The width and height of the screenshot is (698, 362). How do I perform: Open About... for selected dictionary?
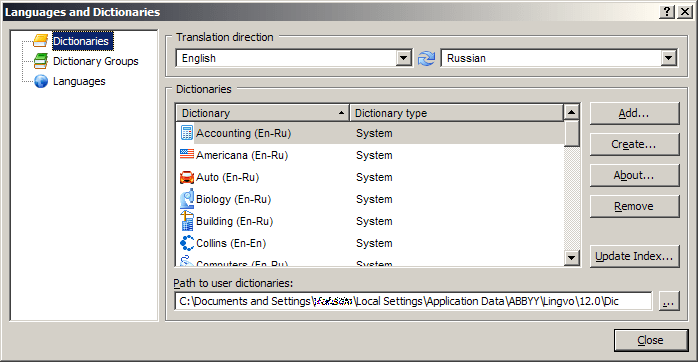(634, 175)
